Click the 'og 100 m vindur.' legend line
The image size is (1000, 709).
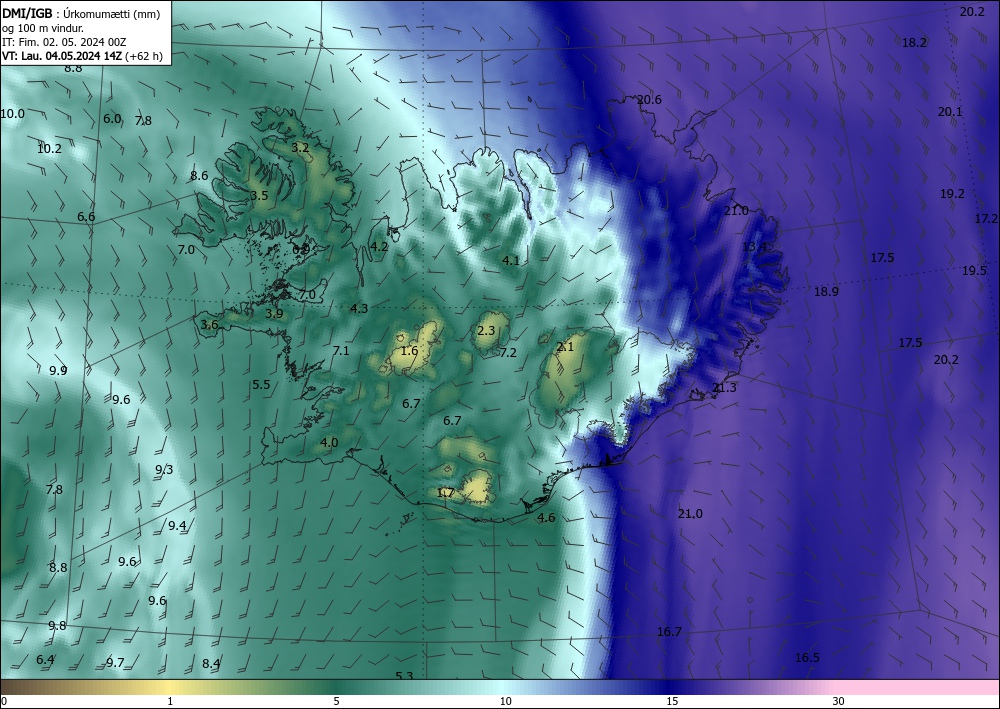pyautogui.click(x=43, y=28)
